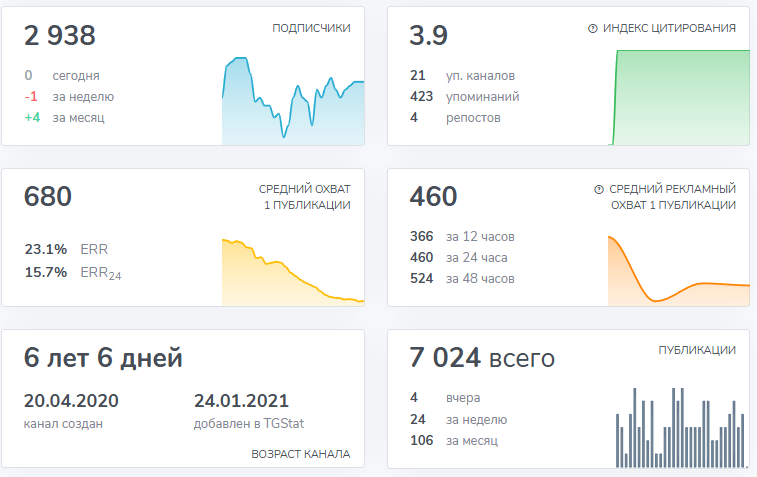Open the blue subscribers growth chart
Viewport: 757px width, 477px height.
point(293,102)
